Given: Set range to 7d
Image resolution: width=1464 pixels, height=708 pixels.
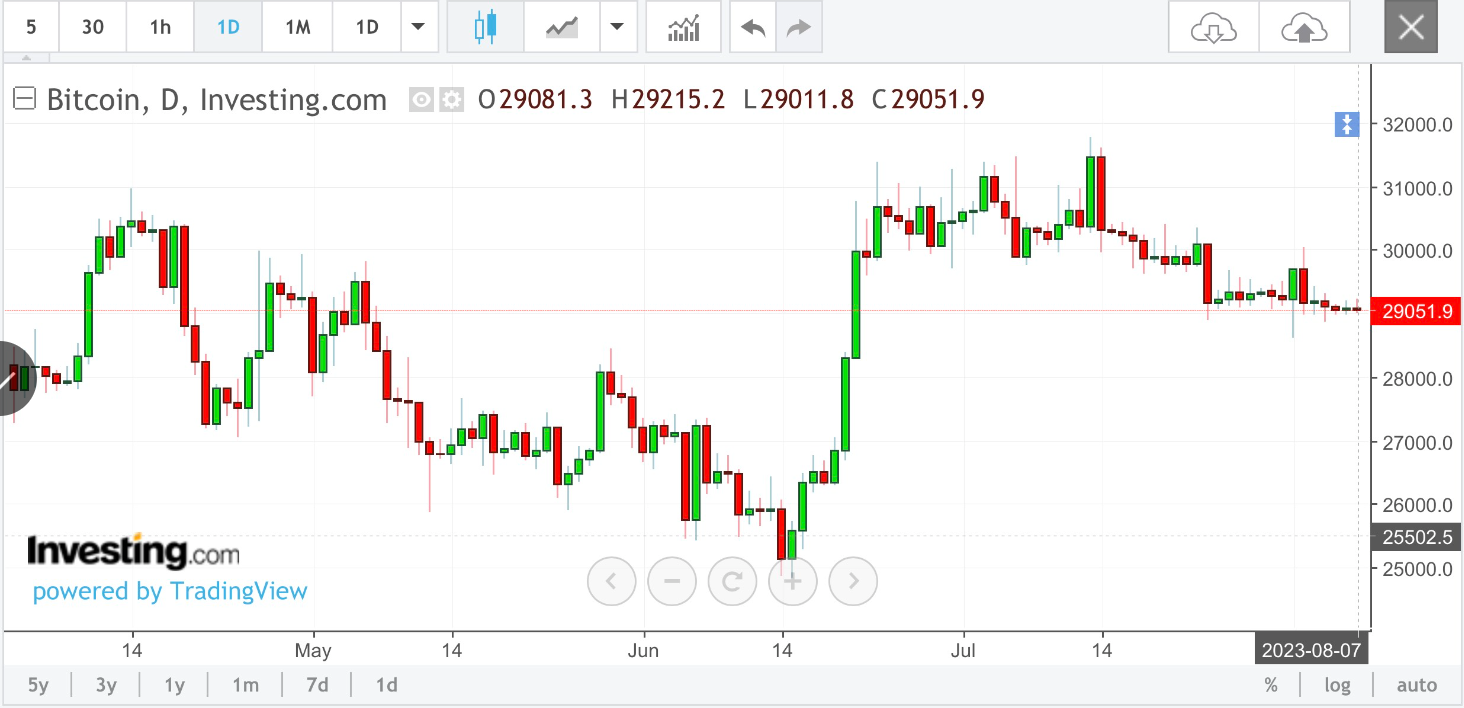Looking at the screenshot, I should 317,685.
